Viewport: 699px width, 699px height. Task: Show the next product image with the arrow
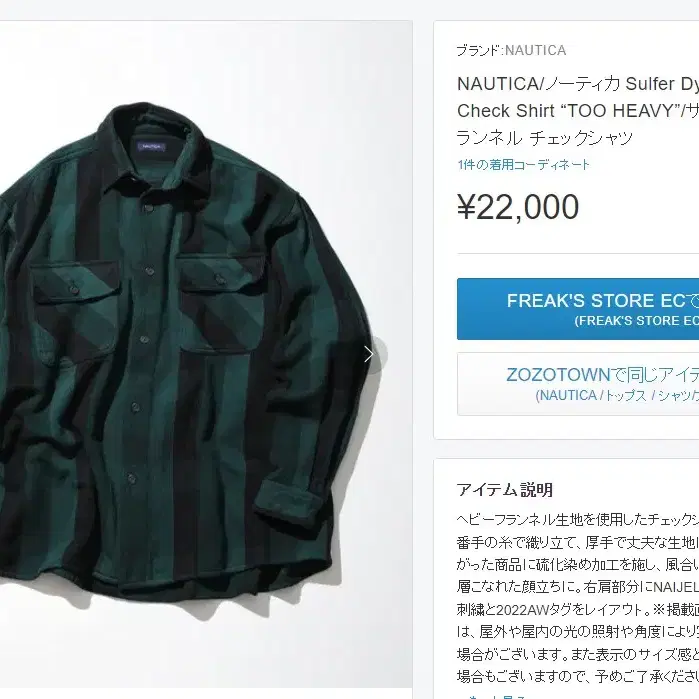[x=369, y=355]
